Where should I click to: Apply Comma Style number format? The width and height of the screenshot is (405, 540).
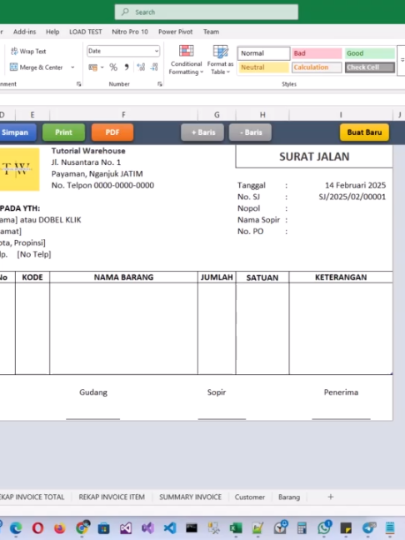[x=127, y=67]
